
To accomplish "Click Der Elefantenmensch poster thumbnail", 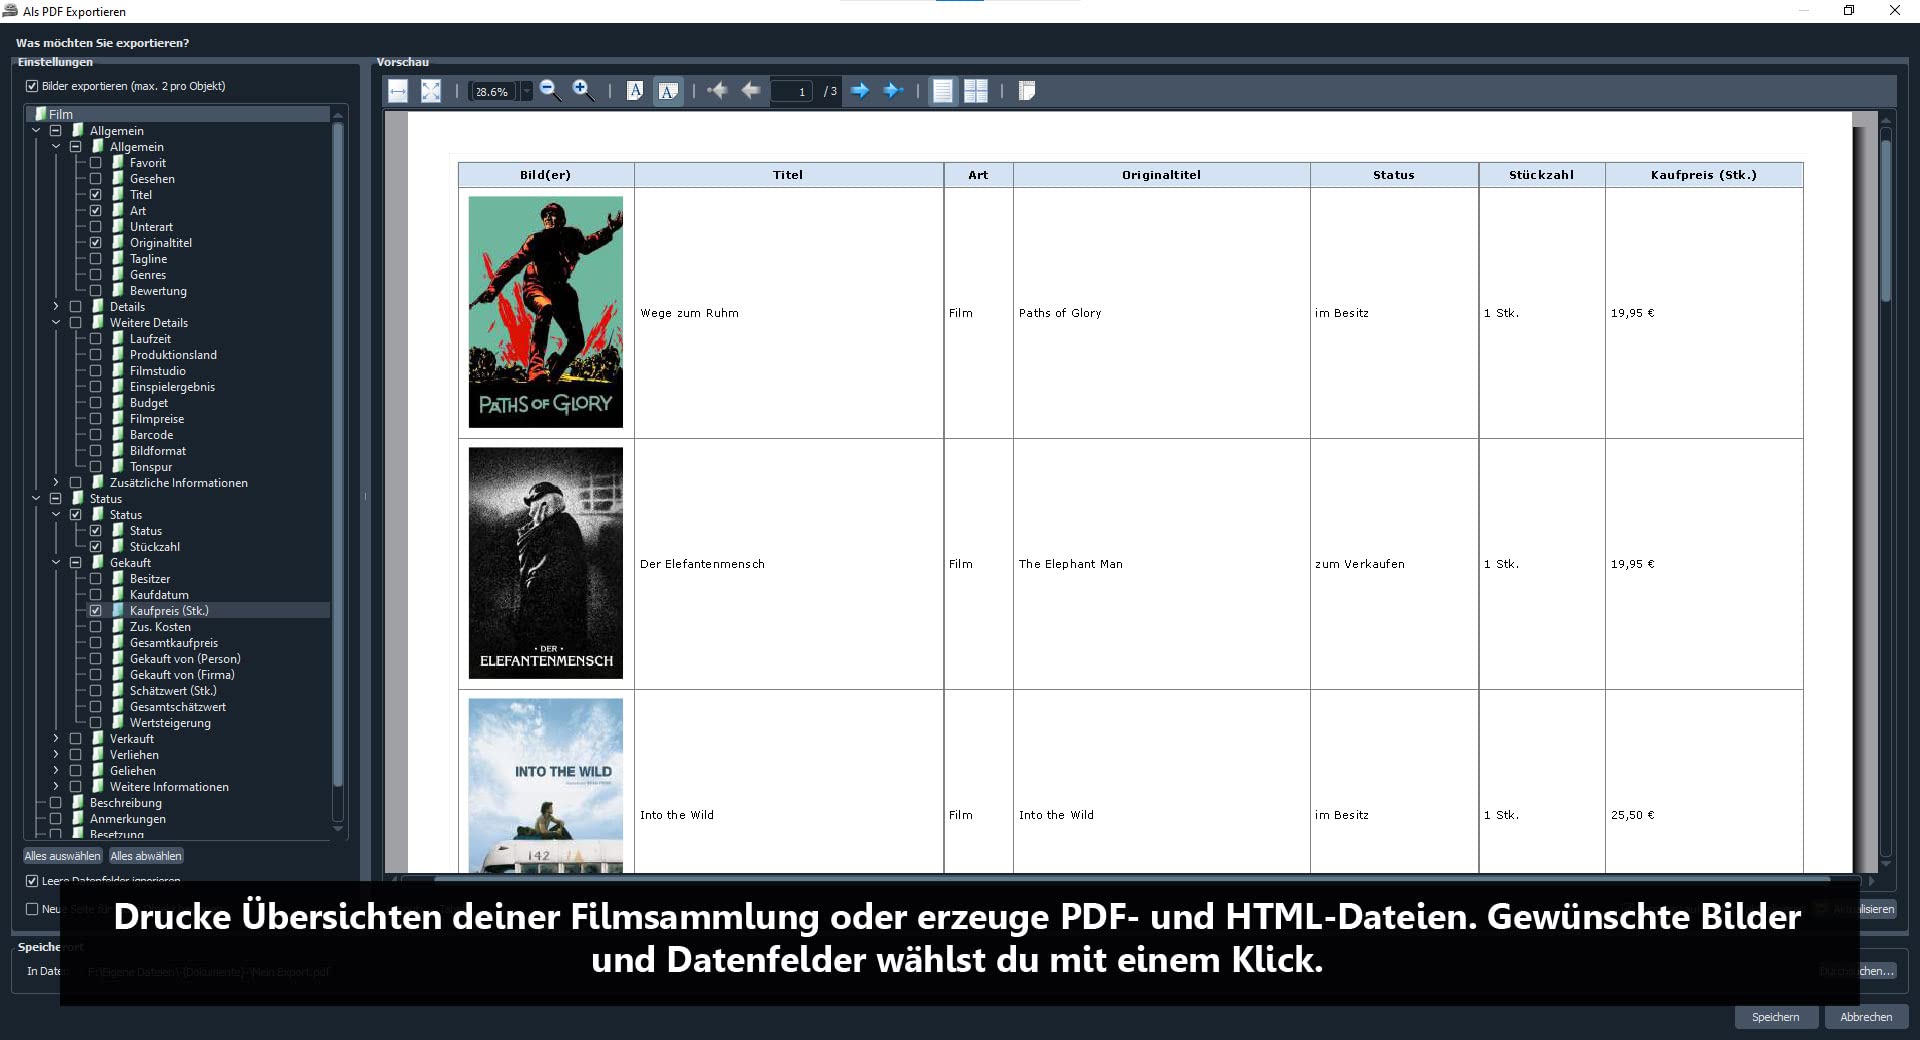I will point(546,563).
